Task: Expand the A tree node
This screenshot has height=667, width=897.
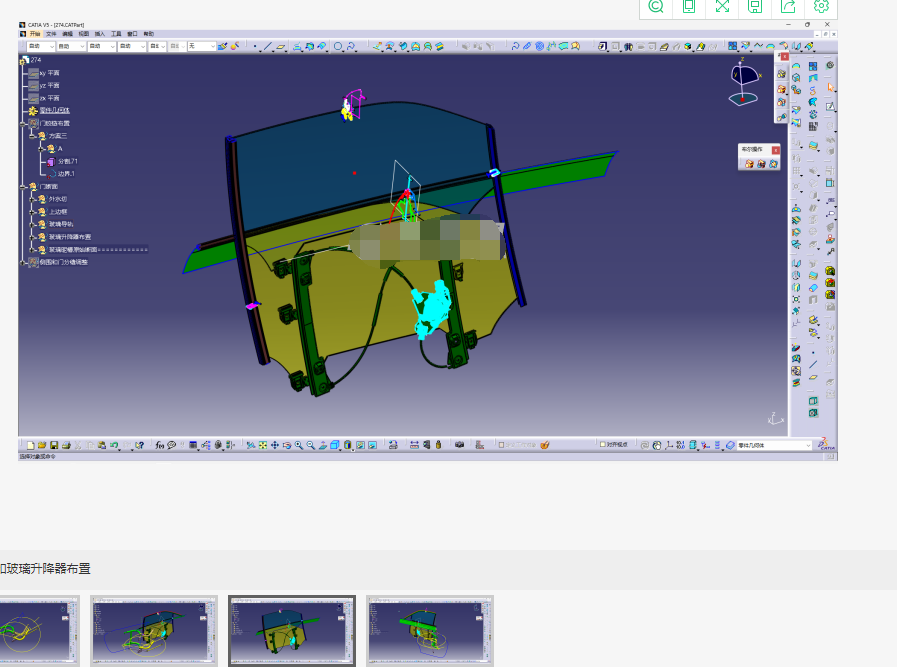Action: [x=41, y=148]
